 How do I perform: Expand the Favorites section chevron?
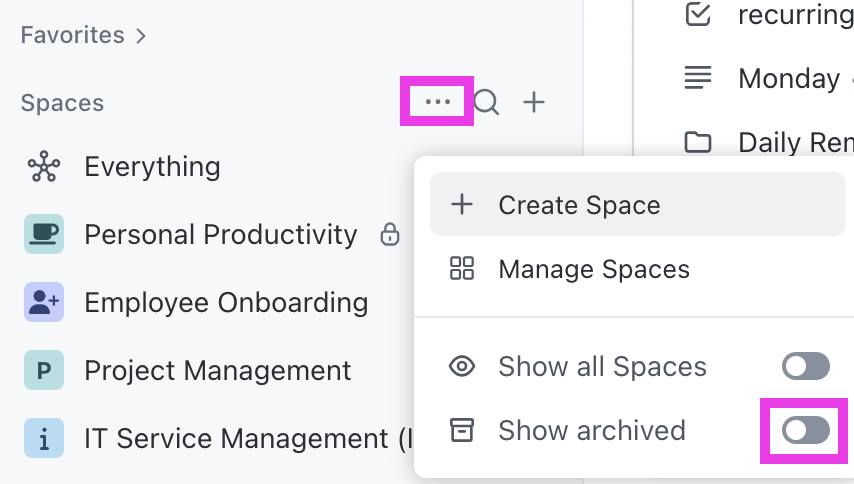(x=141, y=36)
